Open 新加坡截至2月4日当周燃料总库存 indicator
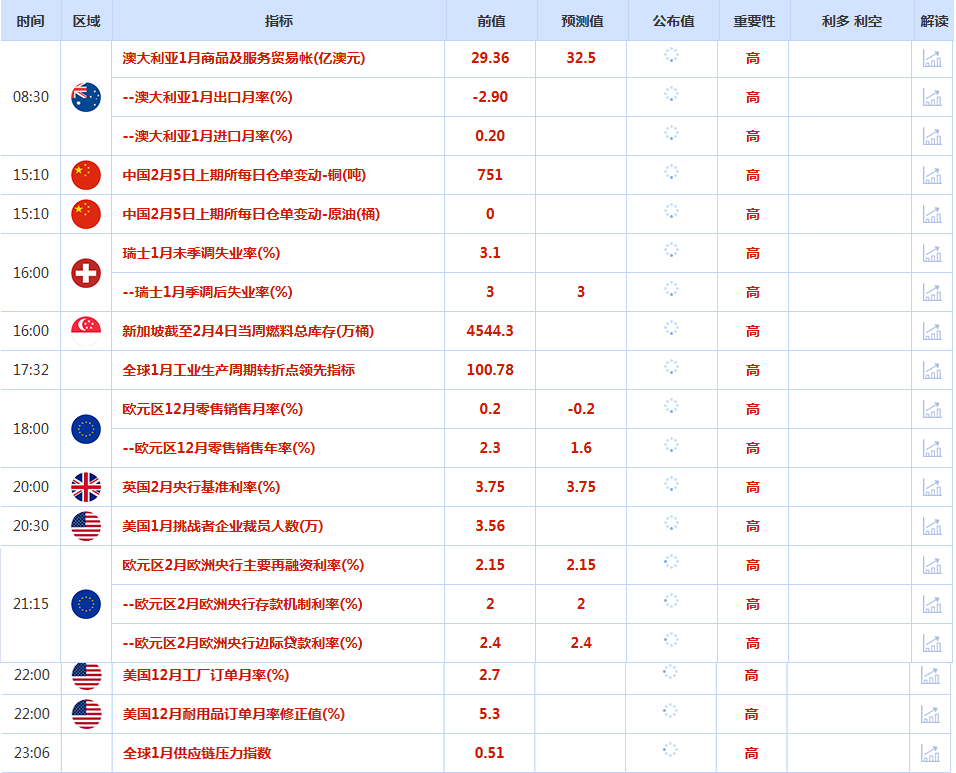The width and height of the screenshot is (956, 773). [x=248, y=331]
